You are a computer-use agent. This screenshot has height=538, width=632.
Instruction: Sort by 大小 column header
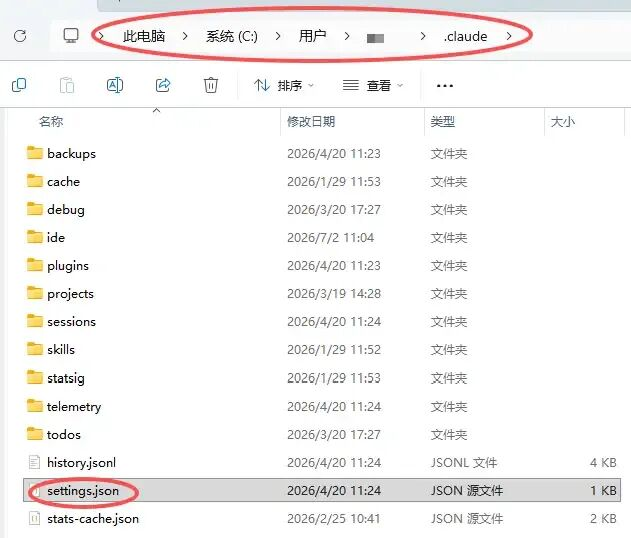point(563,121)
